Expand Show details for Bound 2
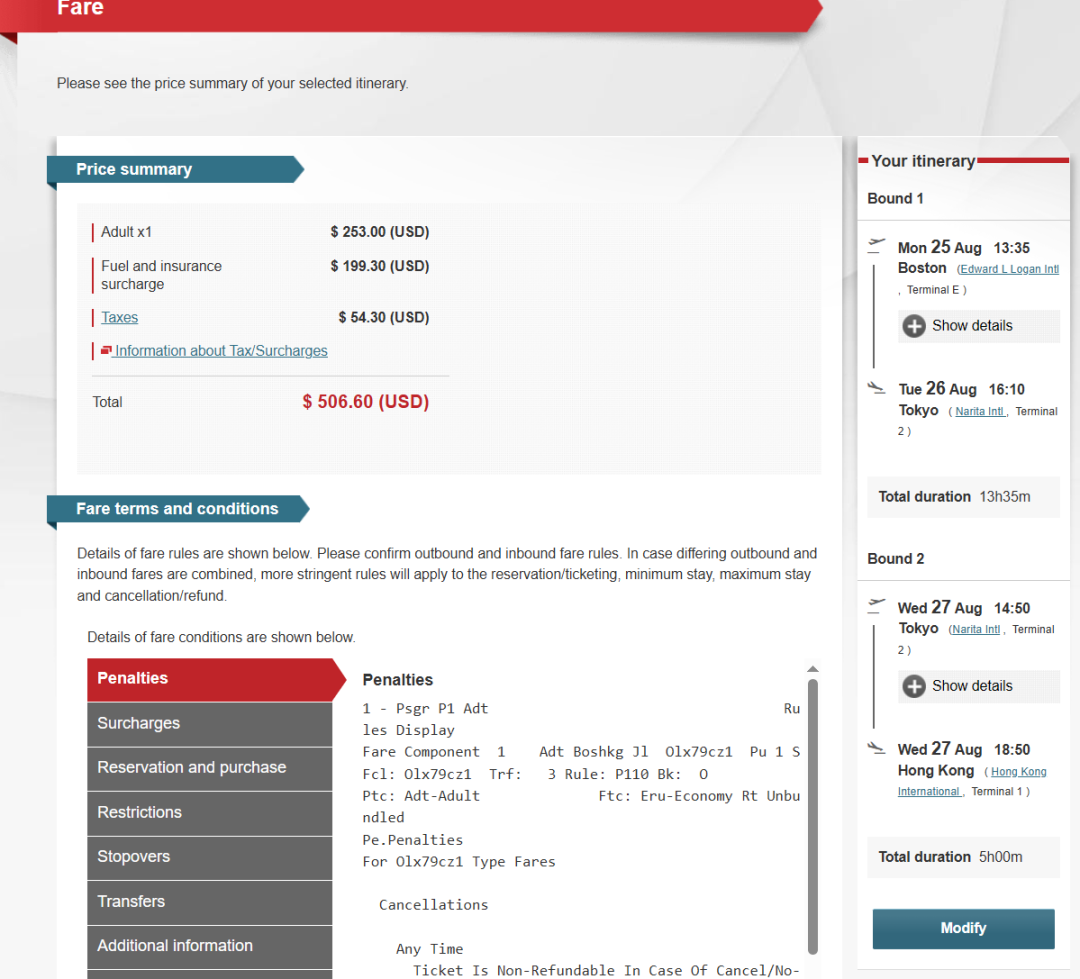1080x979 pixels. pyautogui.click(x=972, y=686)
